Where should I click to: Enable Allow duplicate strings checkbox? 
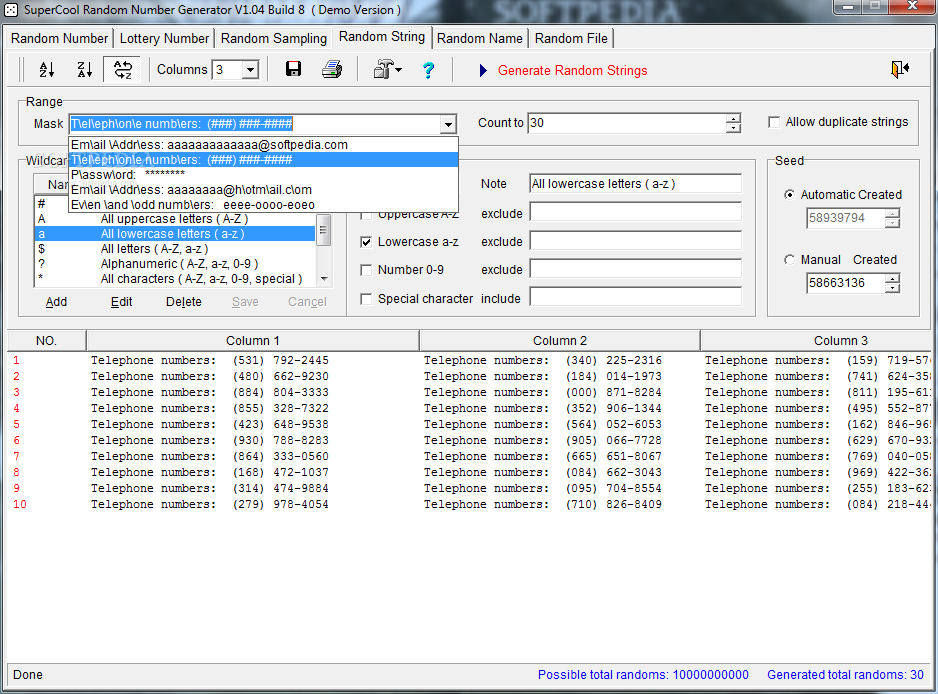774,122
